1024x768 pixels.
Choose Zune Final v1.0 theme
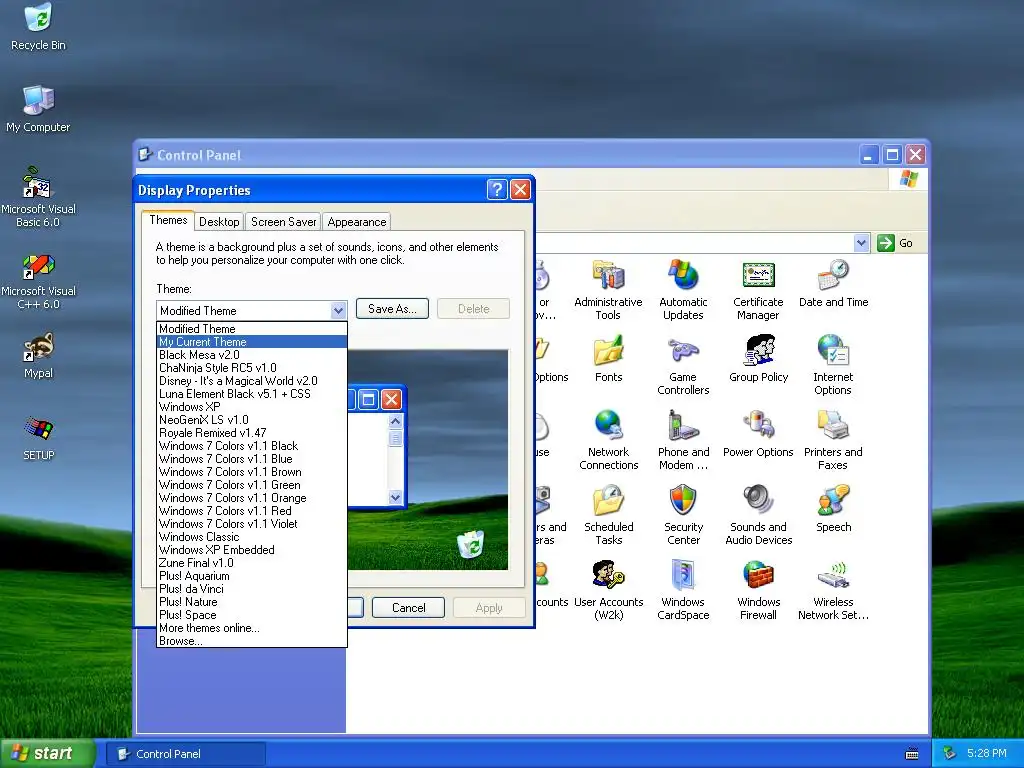(251, 563)
